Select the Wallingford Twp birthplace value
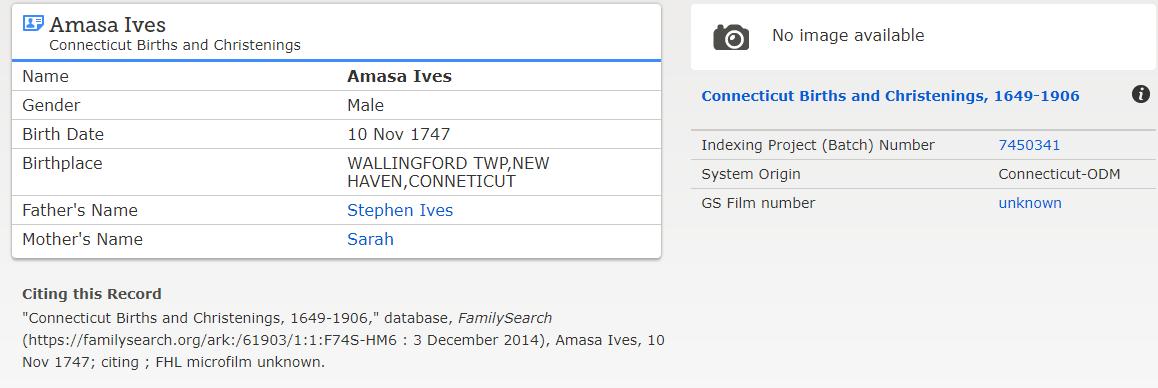This screenshot has width=1158, height=388. [x=448, y=172]
